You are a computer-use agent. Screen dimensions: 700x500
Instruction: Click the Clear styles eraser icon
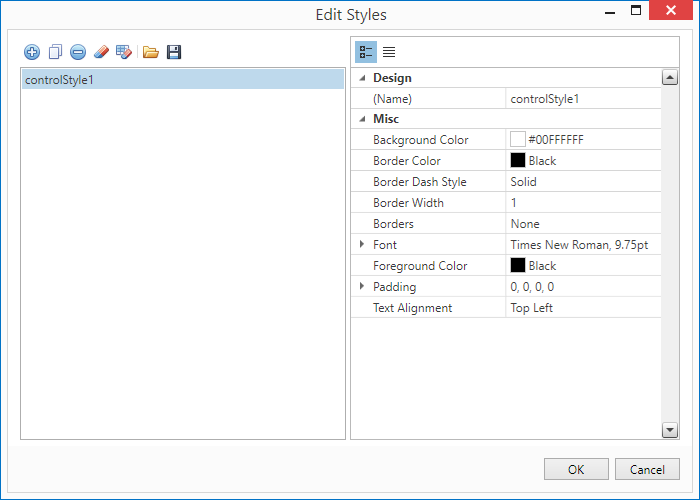click(100, 52)
